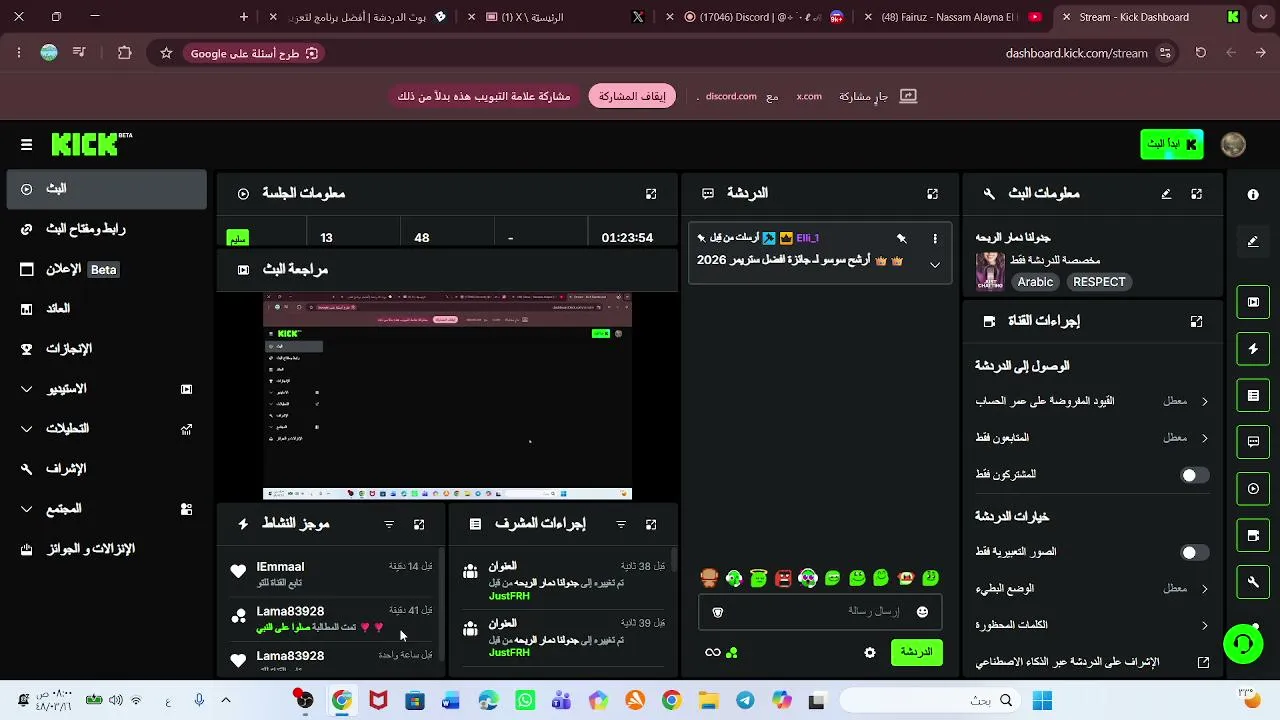The width and height of the screenshot is (1280, 720).
Task: Click the chat message input field
Action: [820, 611]
